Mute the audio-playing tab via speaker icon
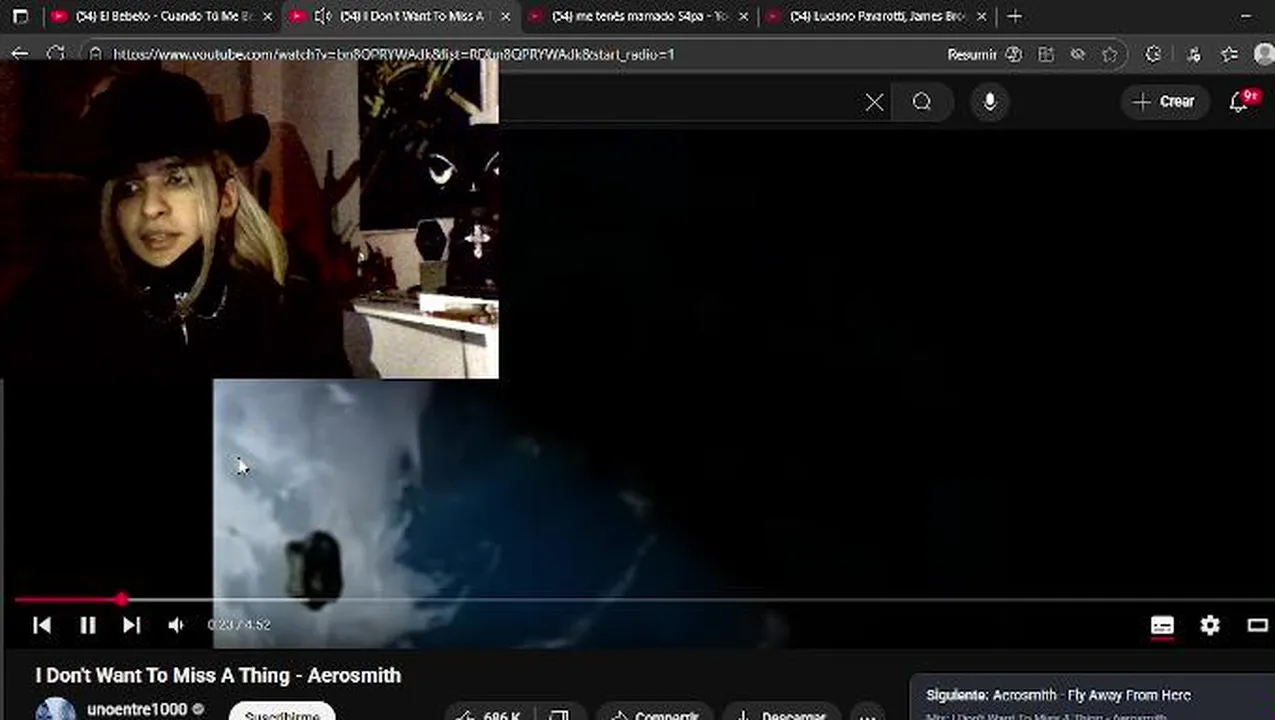Image resolution: width=1275 pixels, height=720 pixels. click(322, 17)
